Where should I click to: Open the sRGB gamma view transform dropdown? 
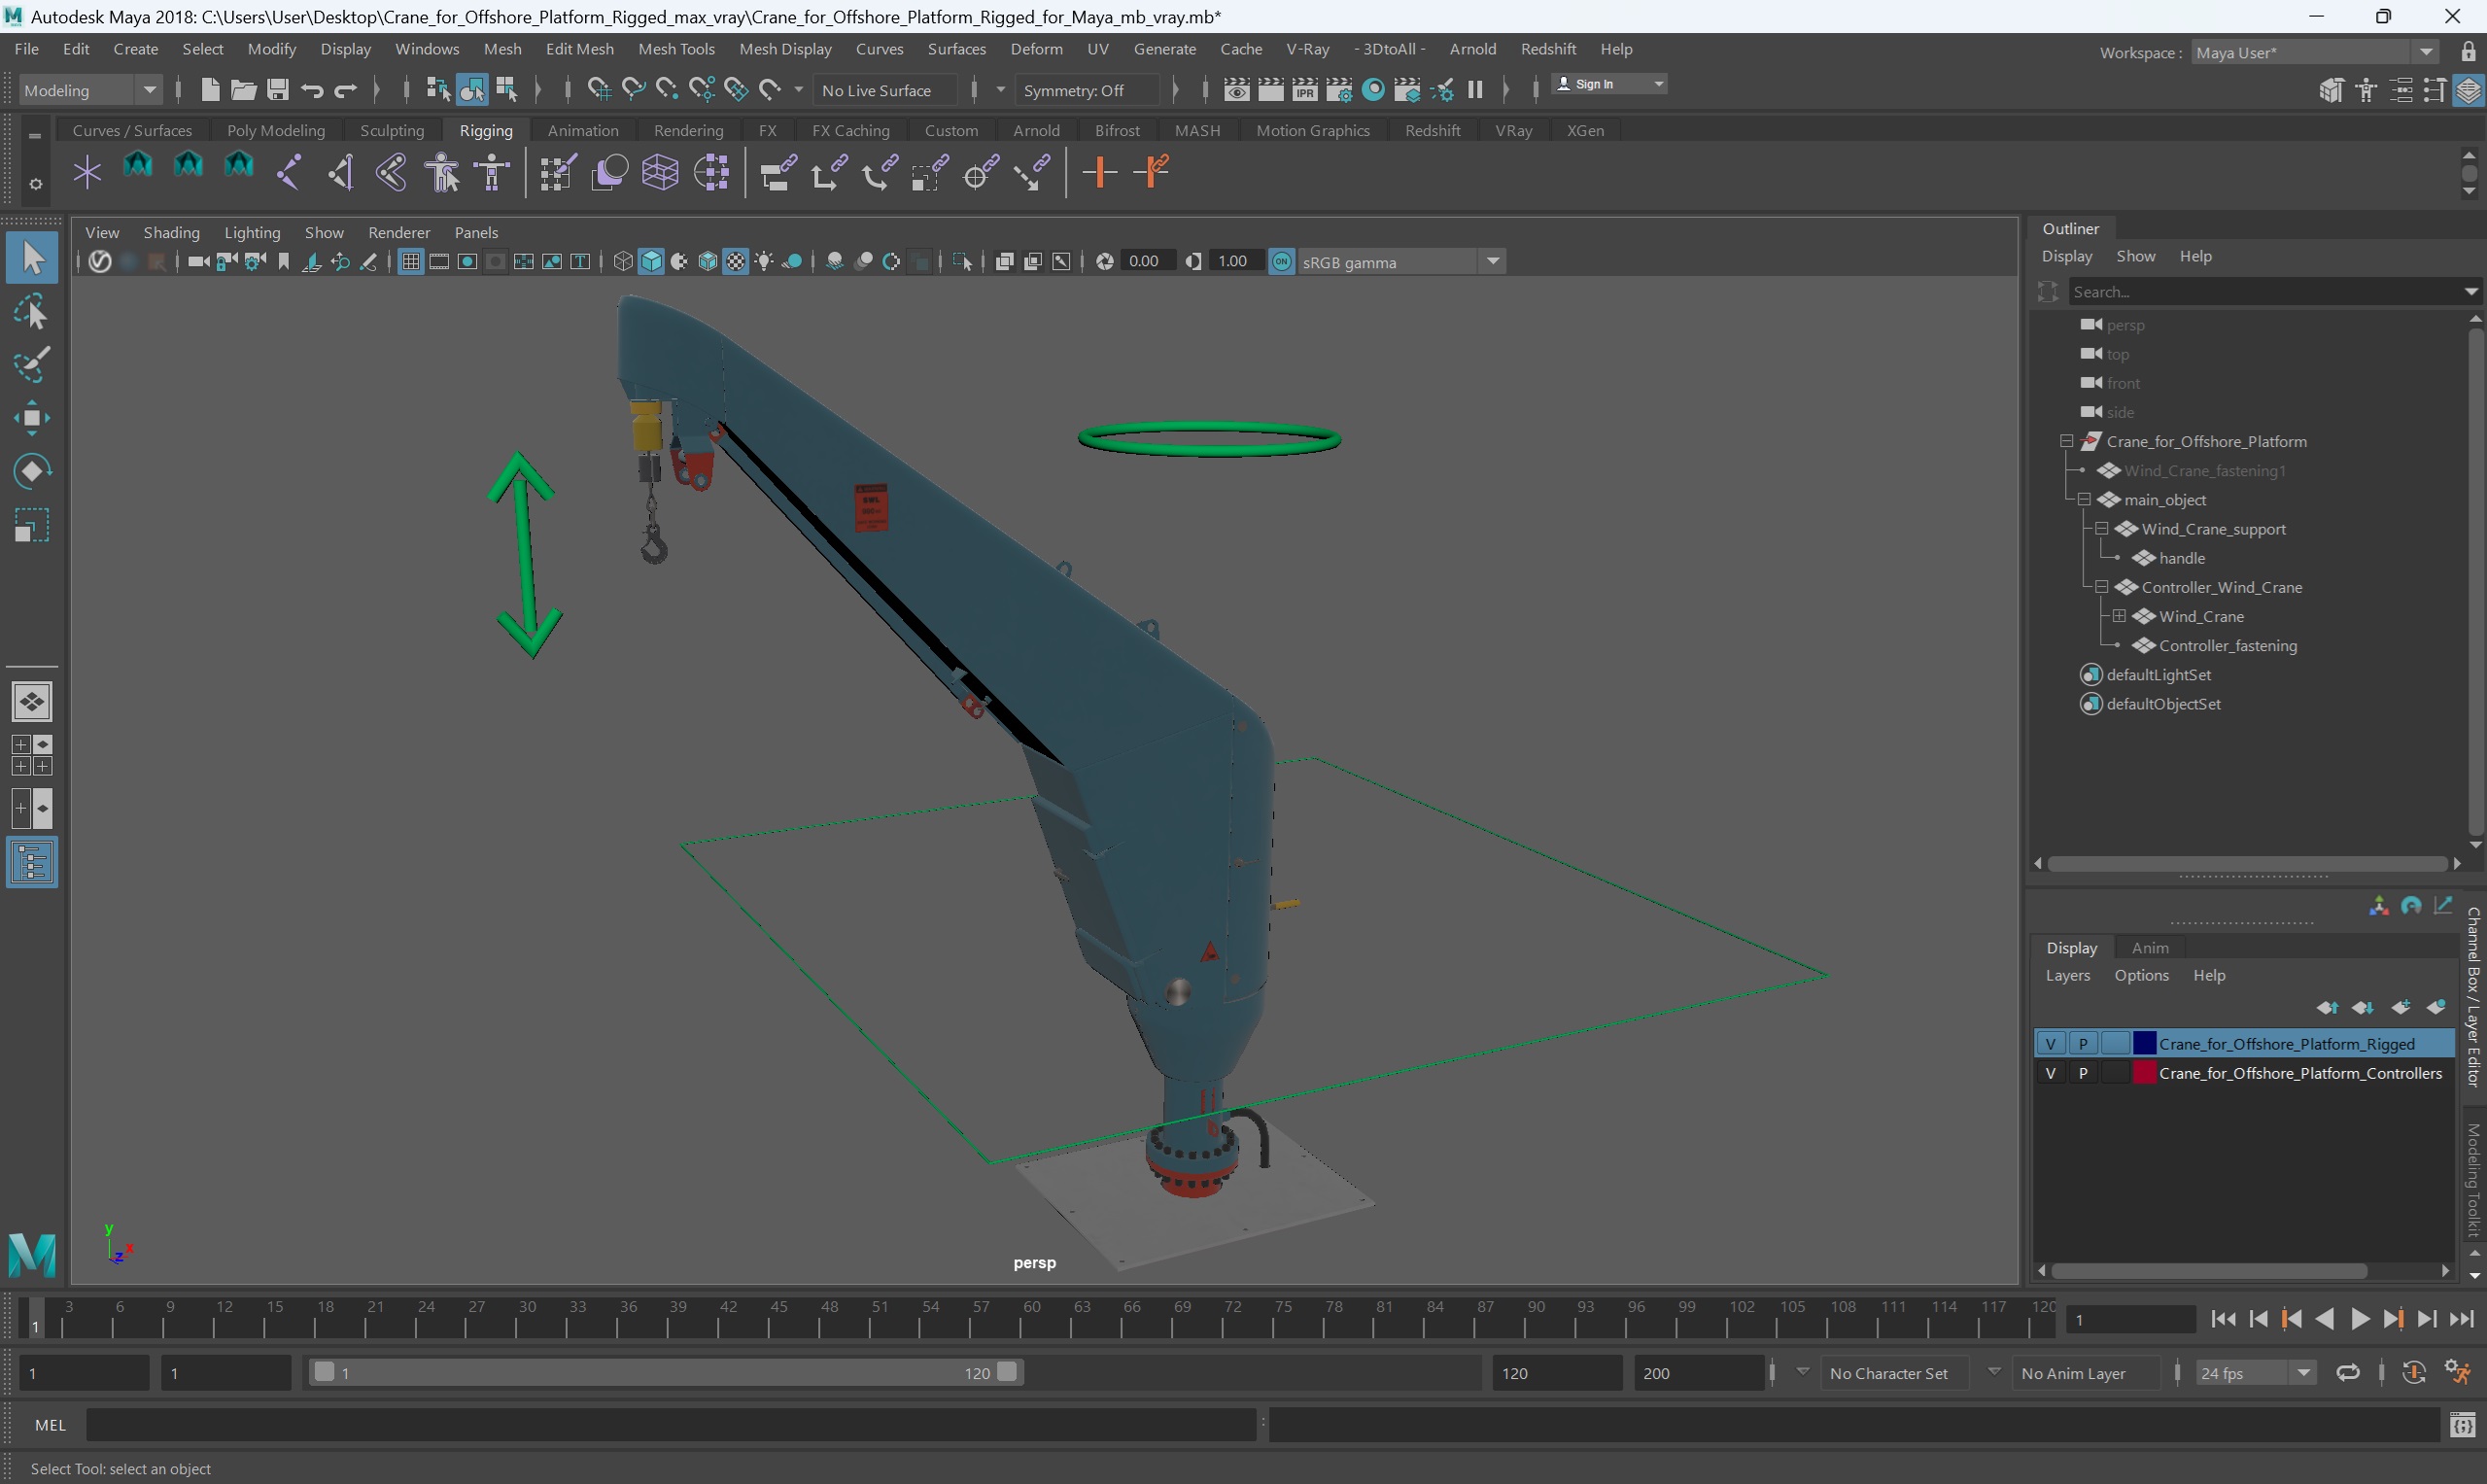coord(1402,262)
